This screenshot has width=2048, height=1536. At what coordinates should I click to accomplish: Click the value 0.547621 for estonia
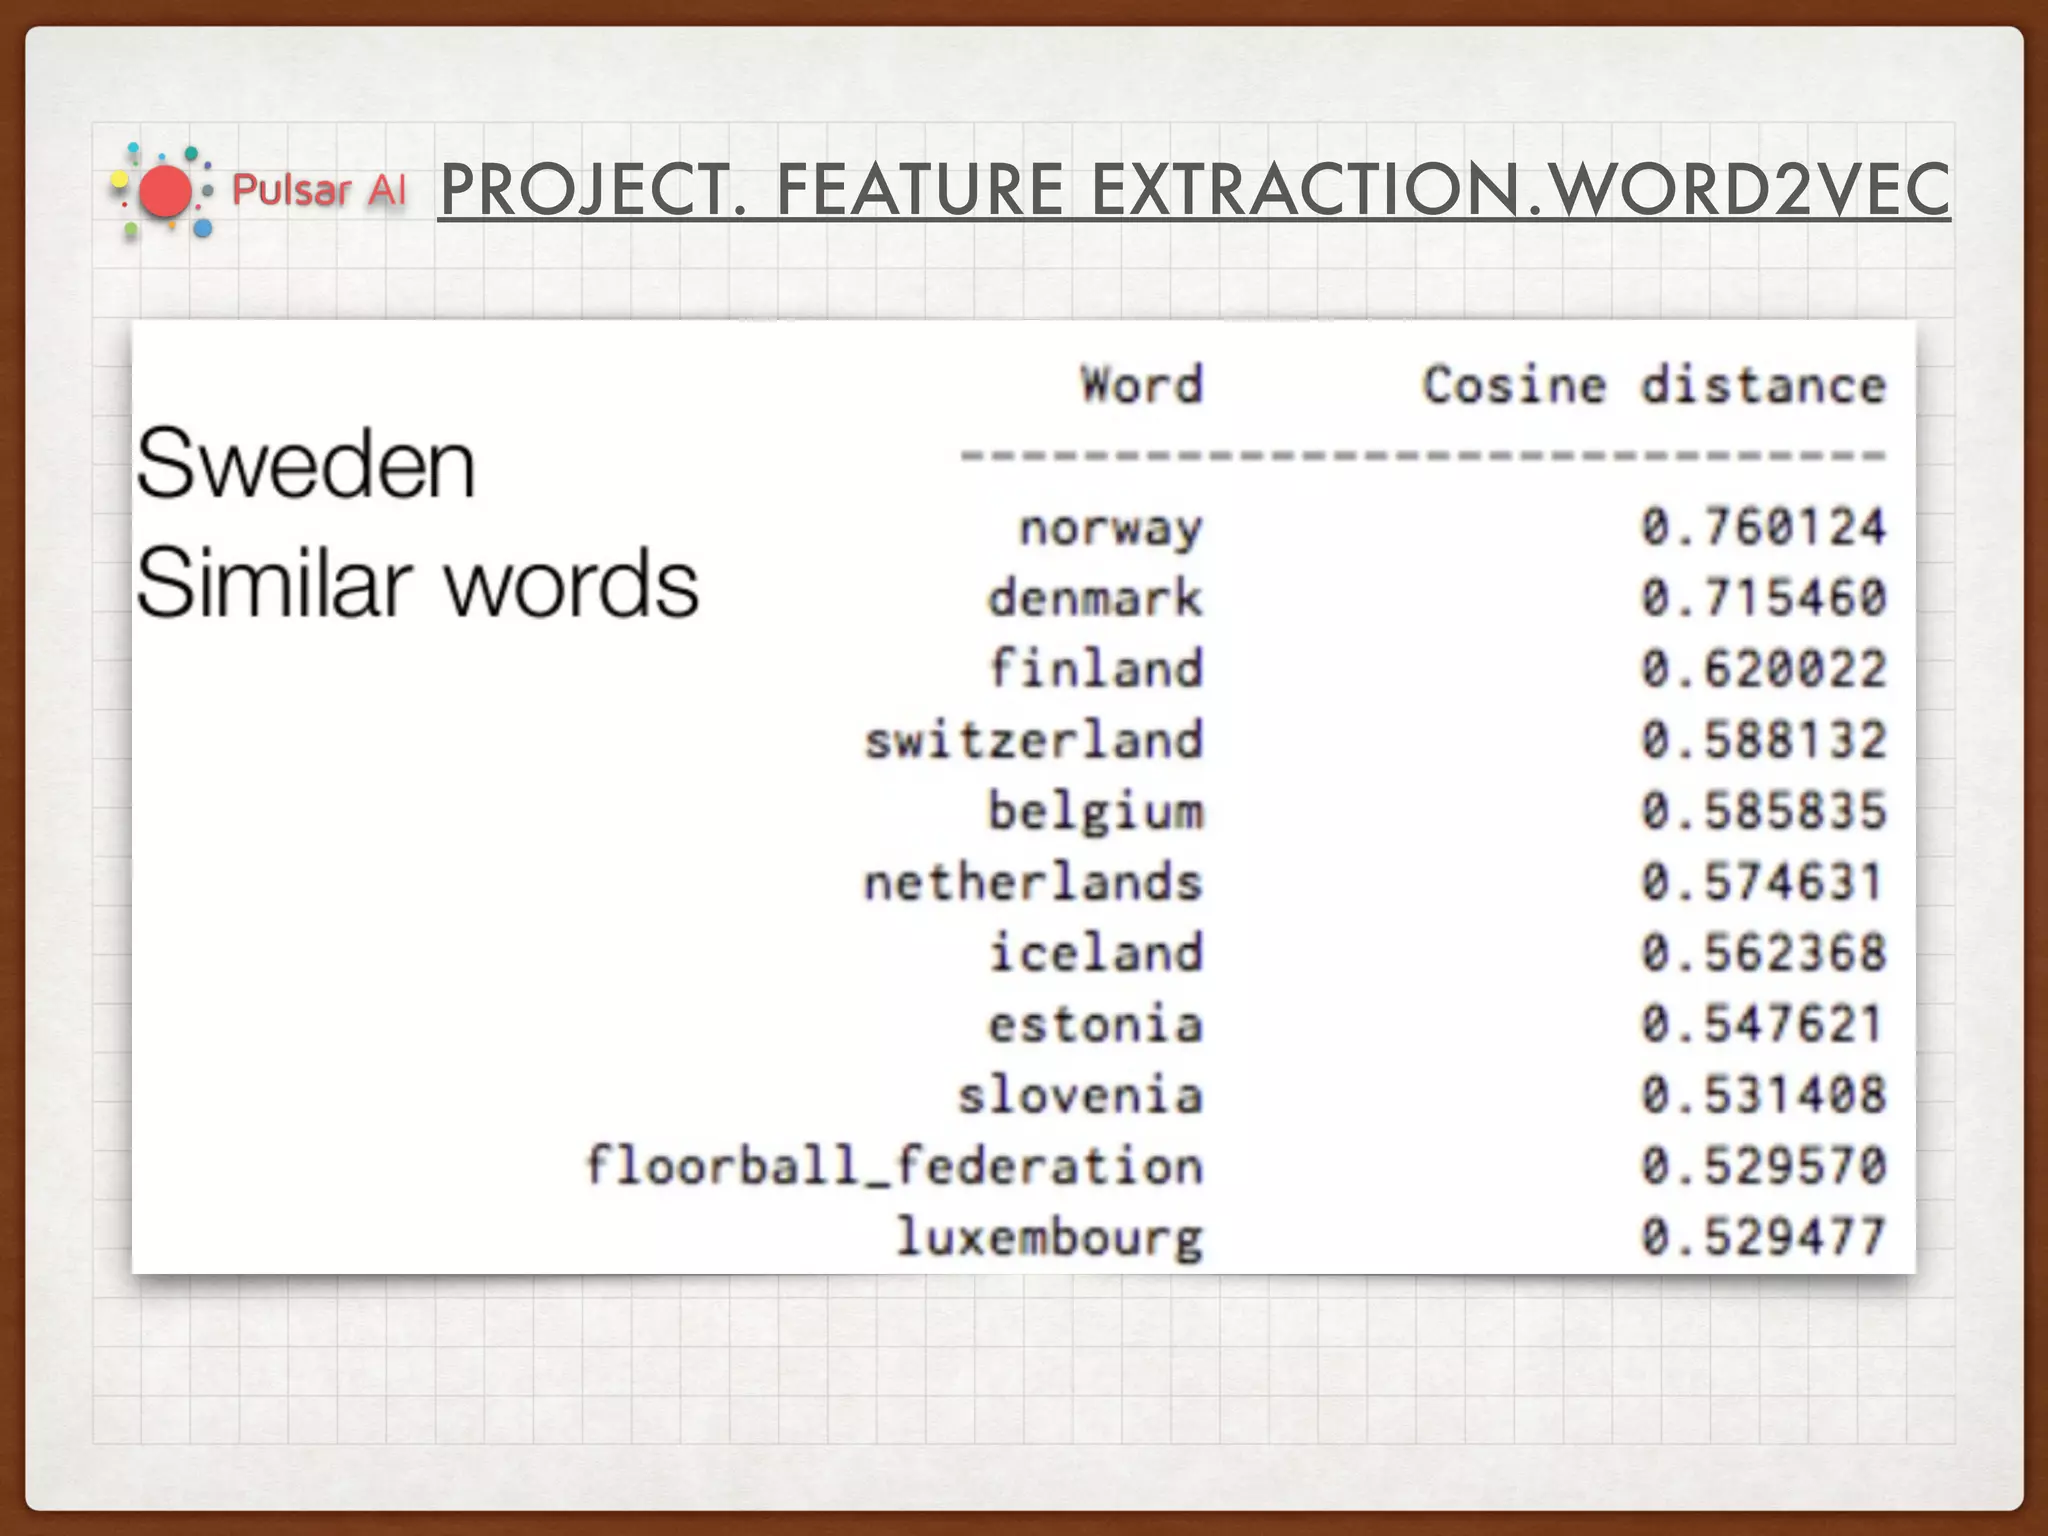pos(1764,1024)
